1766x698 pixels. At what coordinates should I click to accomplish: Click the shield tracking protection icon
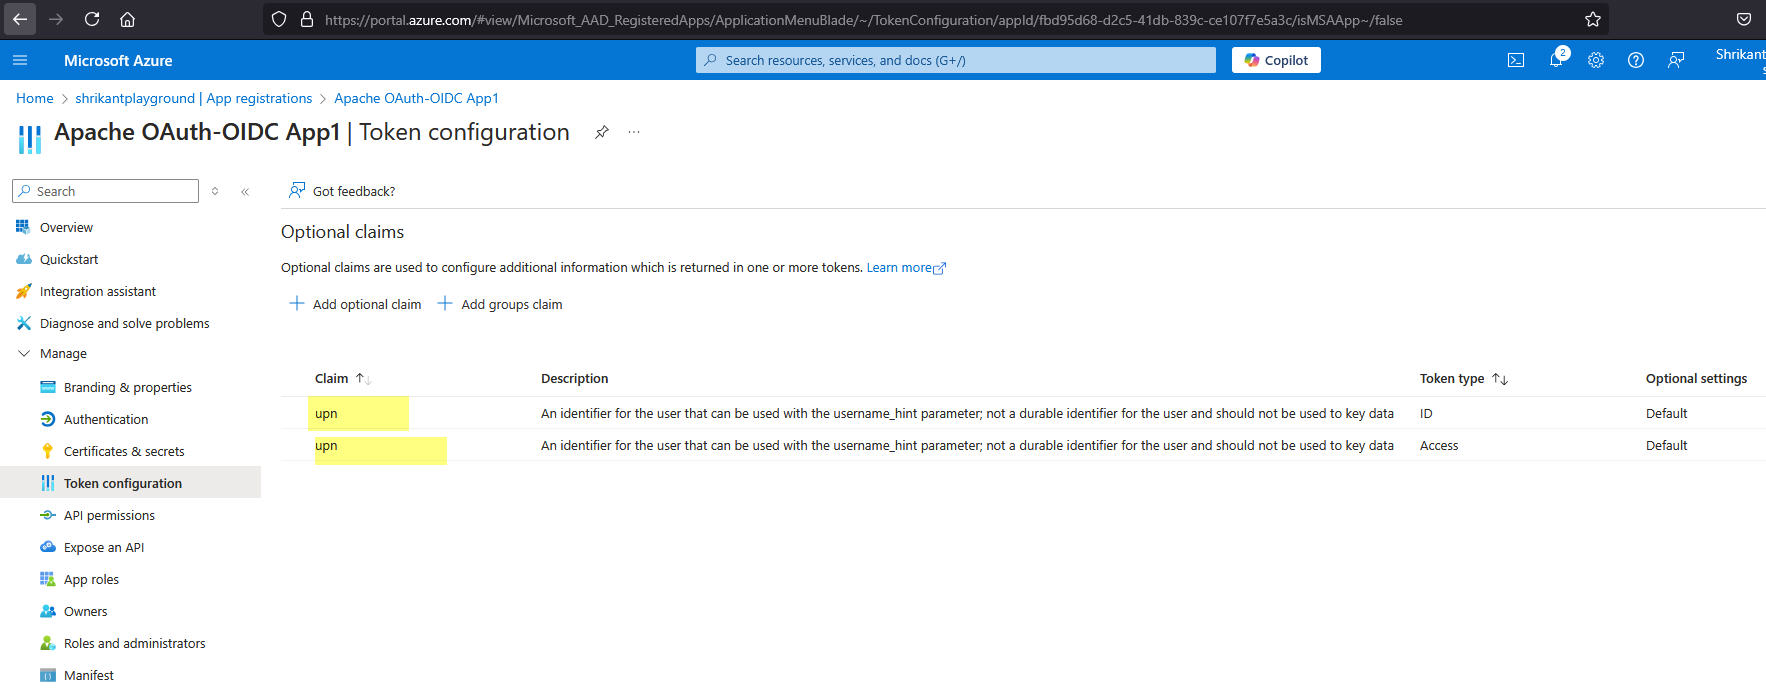[279, 19]
